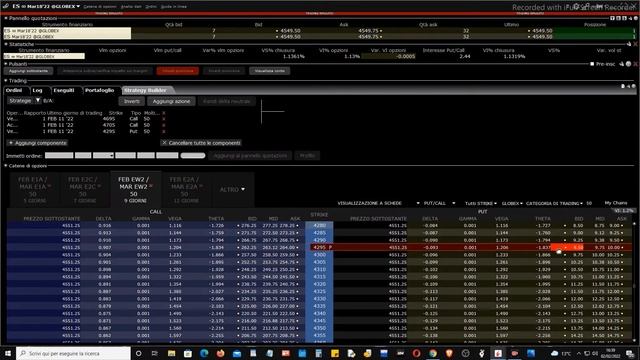
Task: Open the Strategie dropdown
Action: point(24,100)
